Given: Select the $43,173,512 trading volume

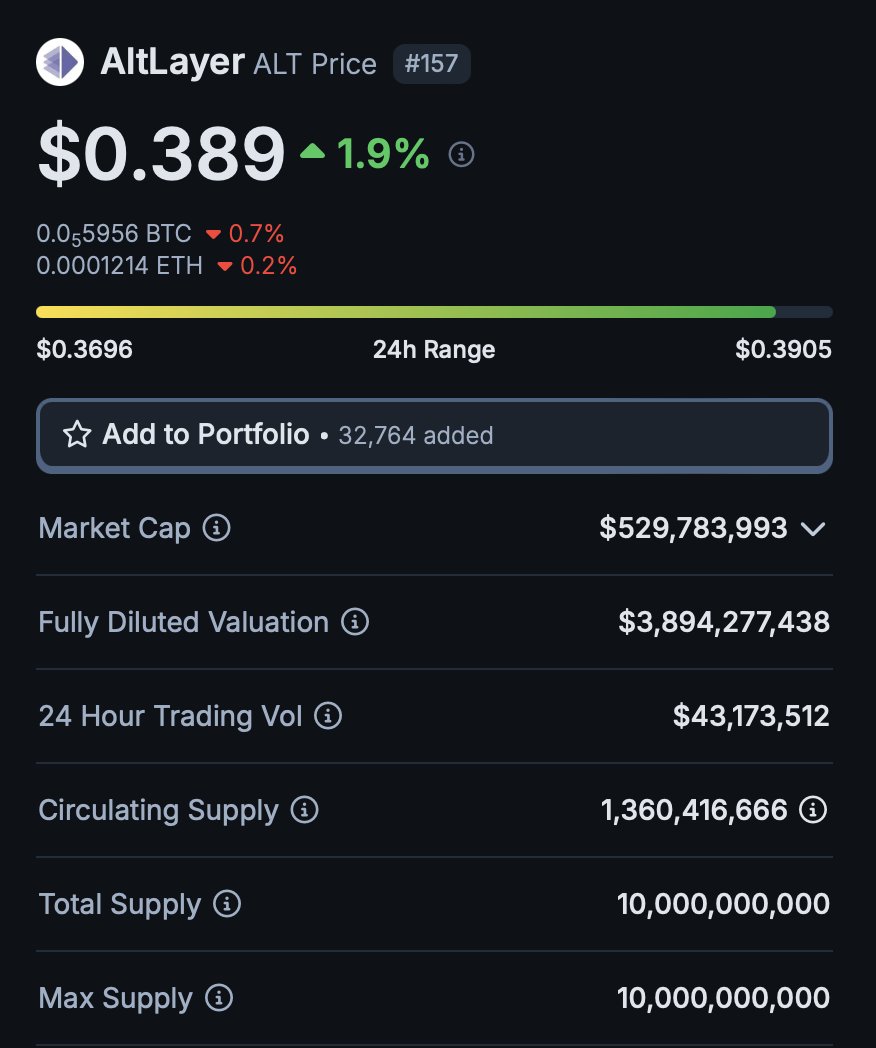Looking at the screenshot, I should coord(751,716).
